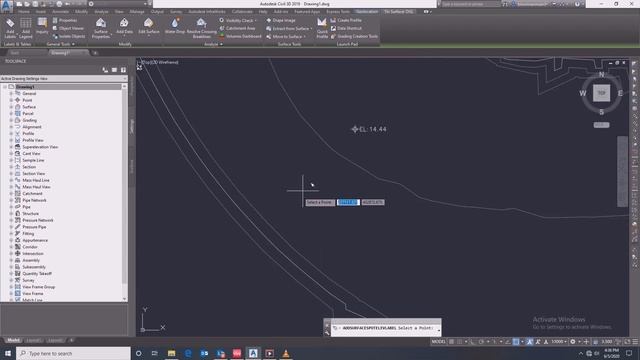Click the Add Labels ribbon icon
The image size is (640, 360).
pyautogui.click(x=10, y=28)
